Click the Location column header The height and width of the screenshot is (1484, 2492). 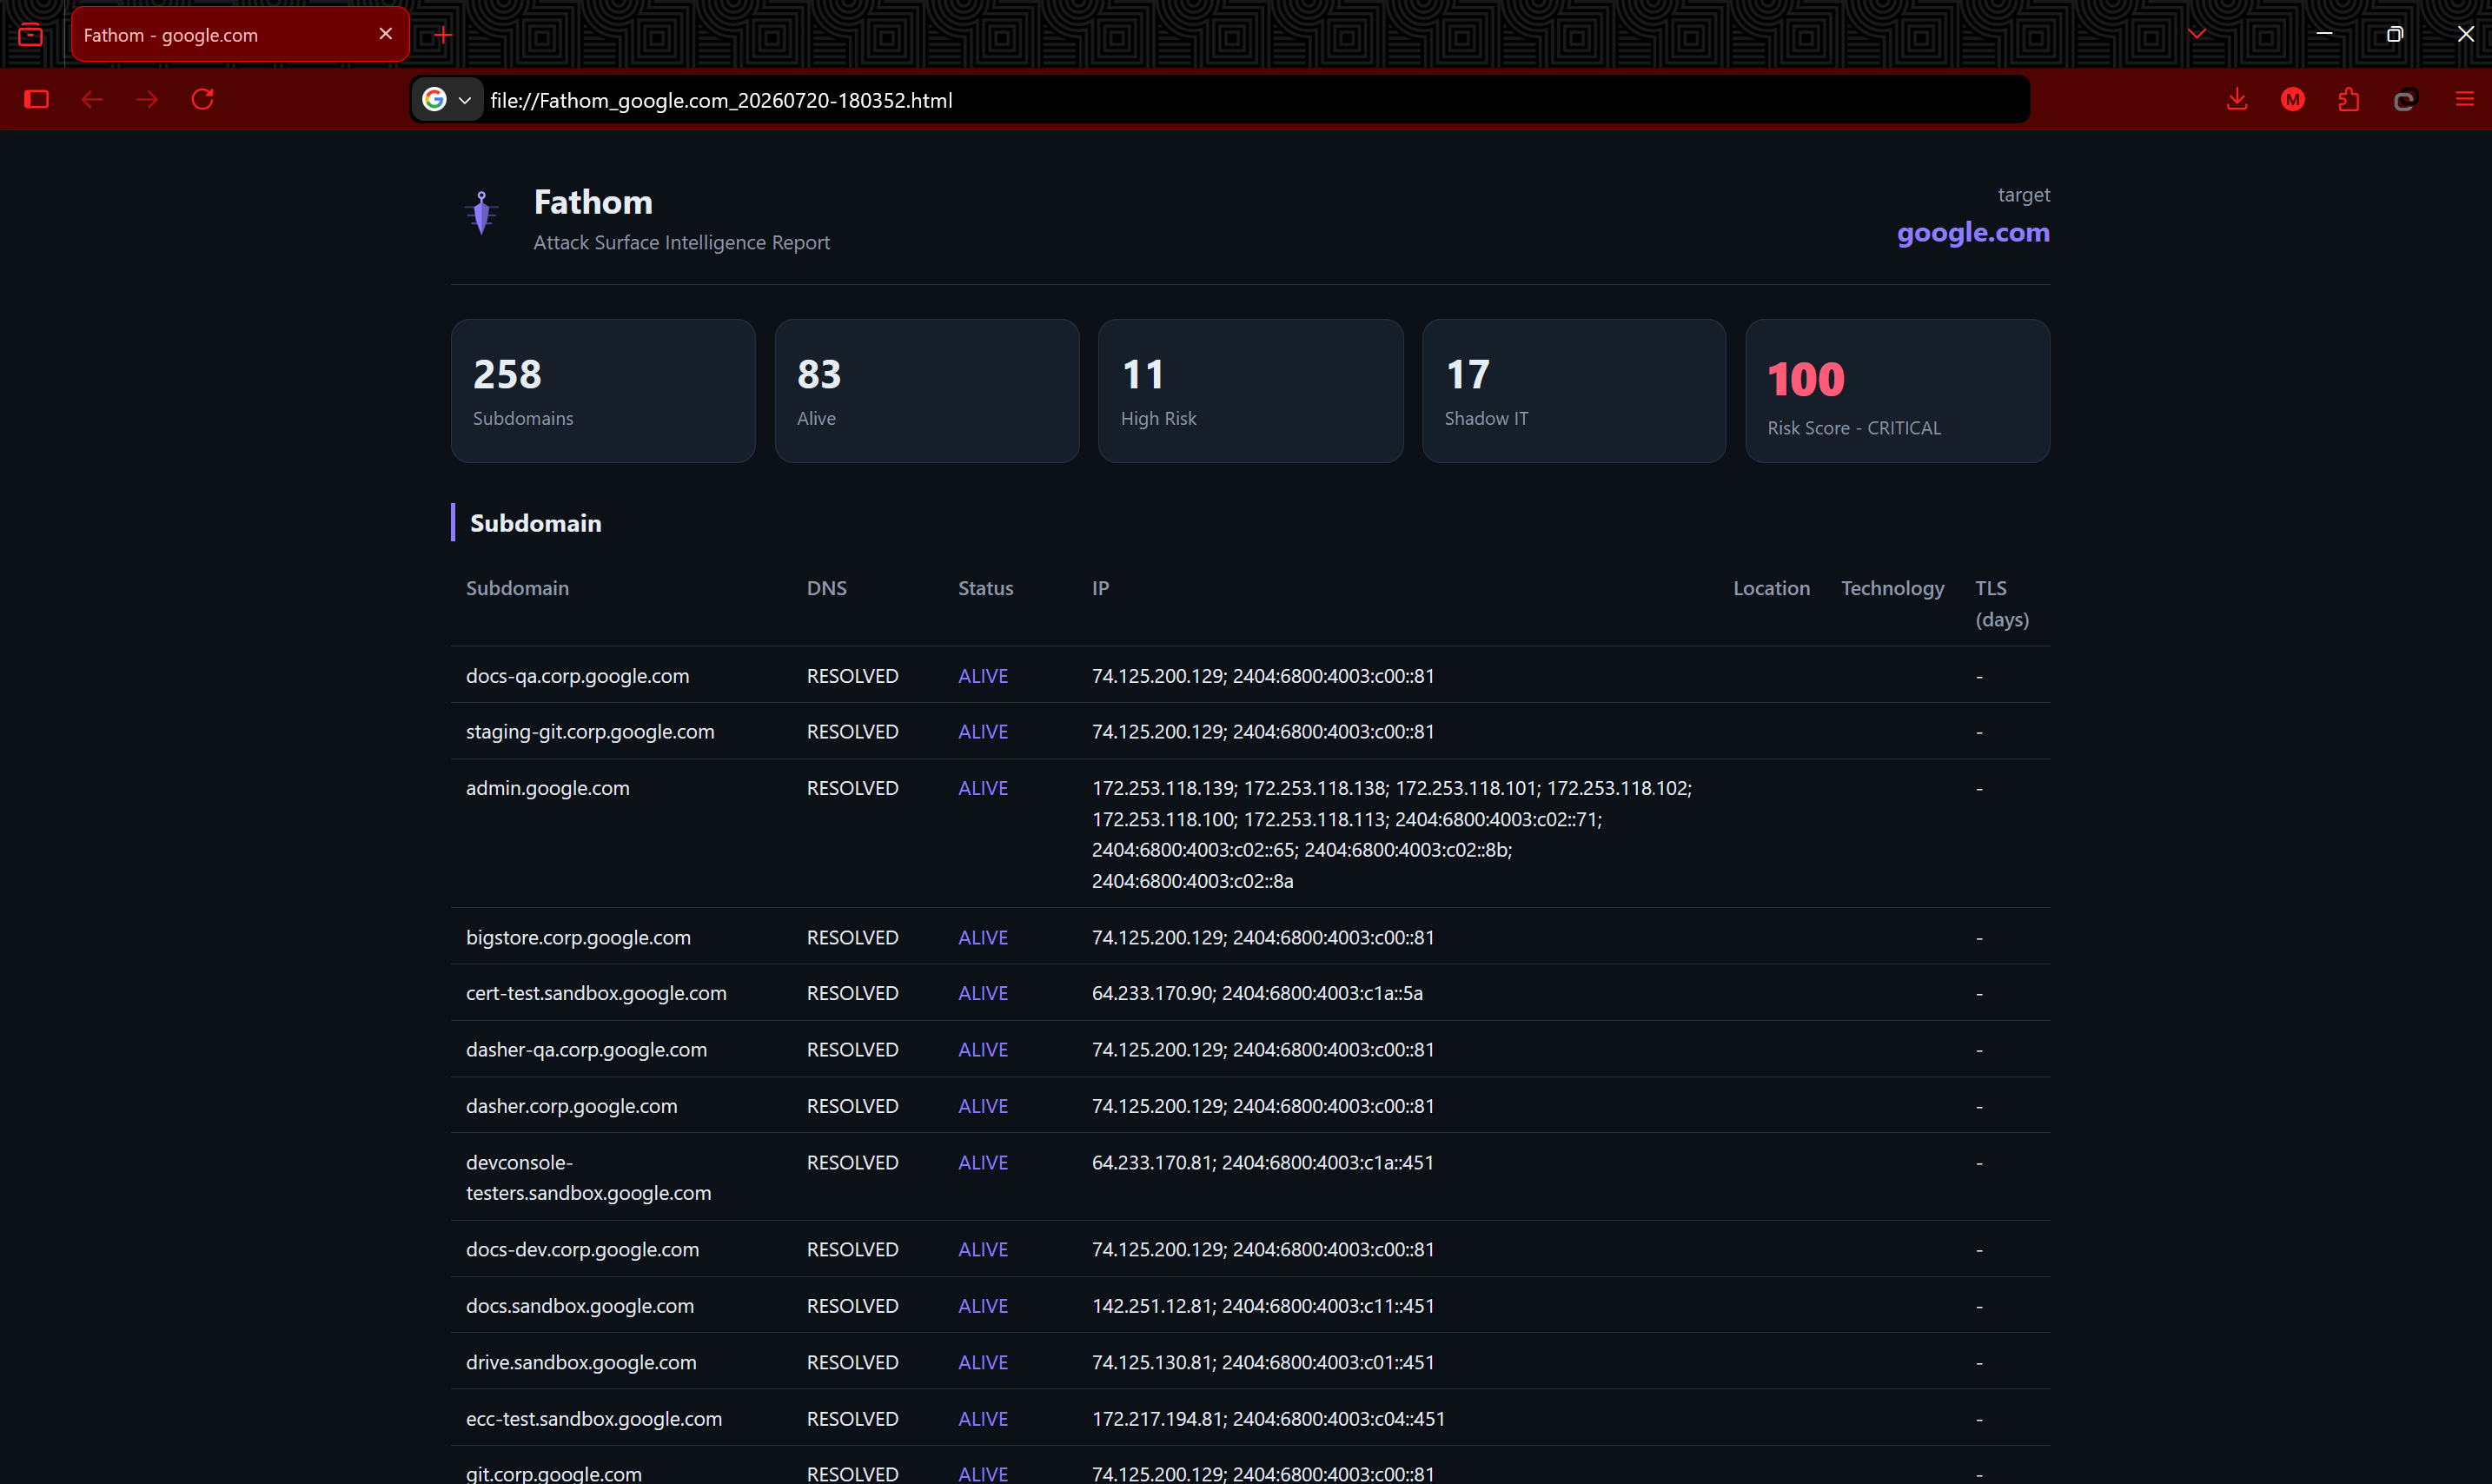[x=1772, y=588]
